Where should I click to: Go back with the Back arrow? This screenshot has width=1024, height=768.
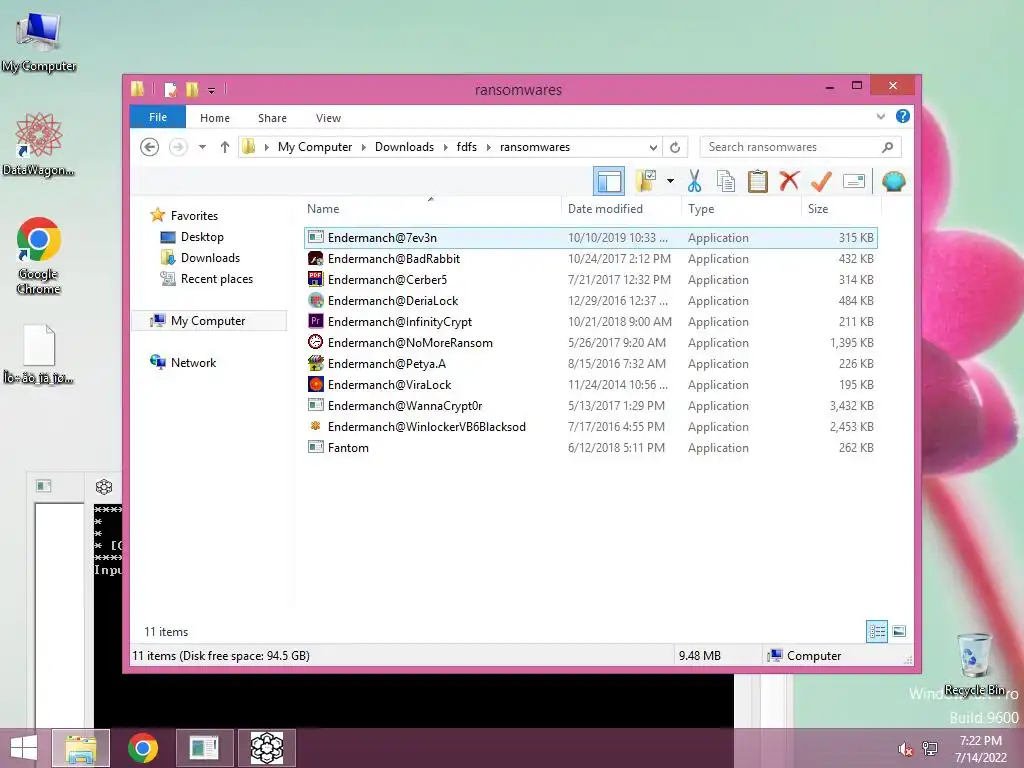point(150,147)
